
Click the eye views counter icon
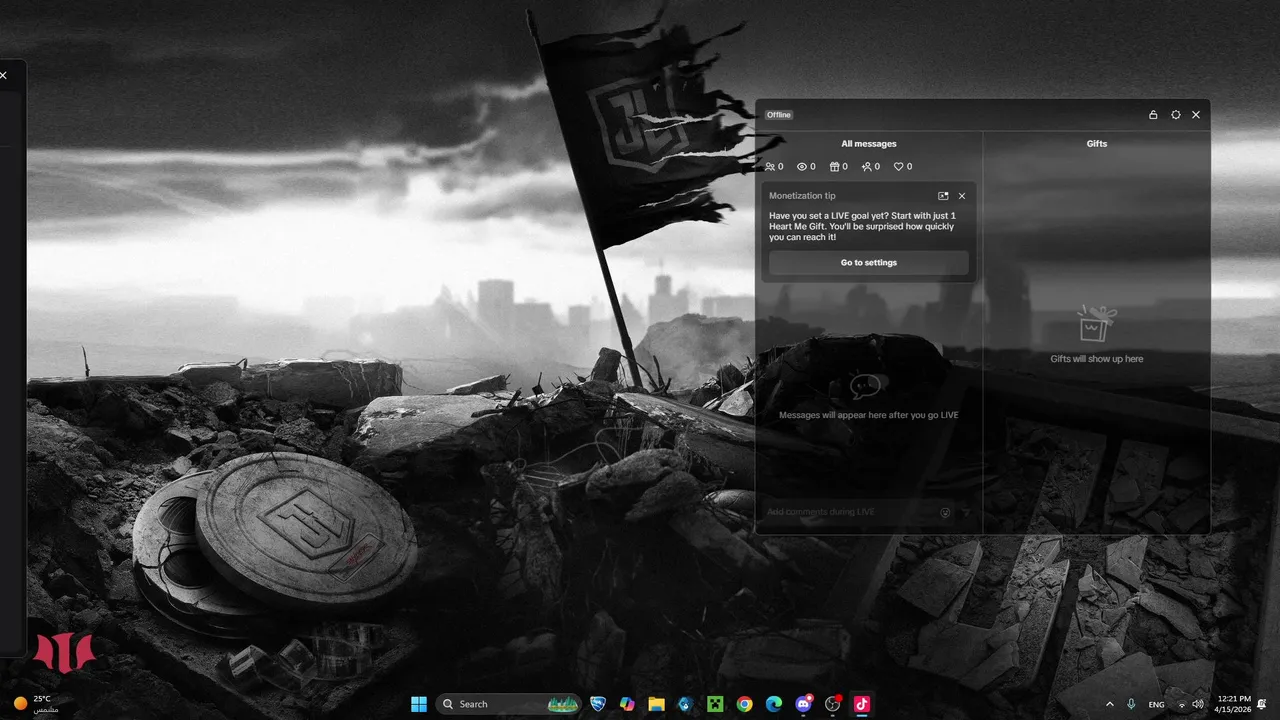(x=802, y=167)
